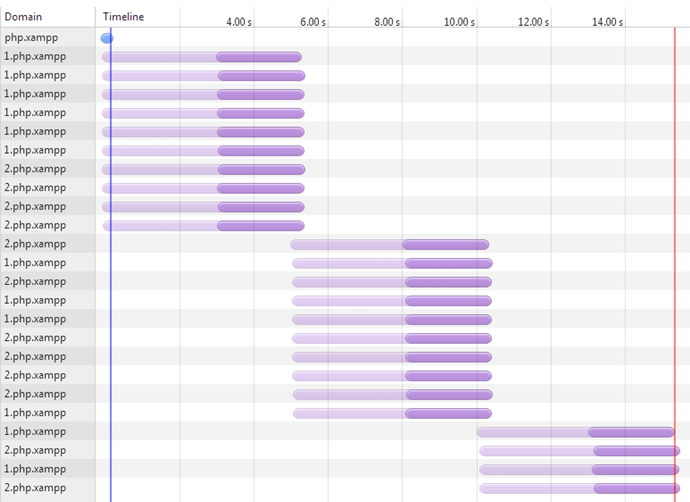
Task: Click the first bar of the middle request group
Action: tap(389, 245)
